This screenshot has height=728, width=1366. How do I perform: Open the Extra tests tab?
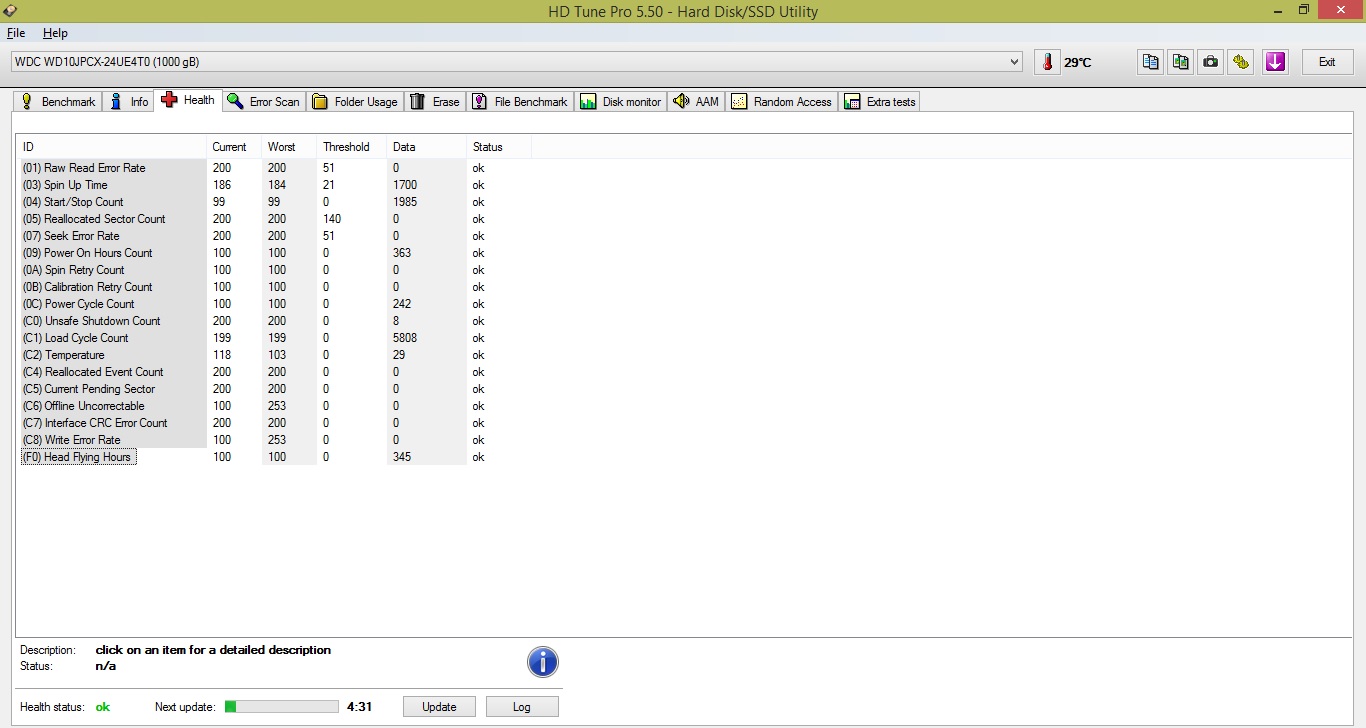pyautogui.click(x=880, y=102)
